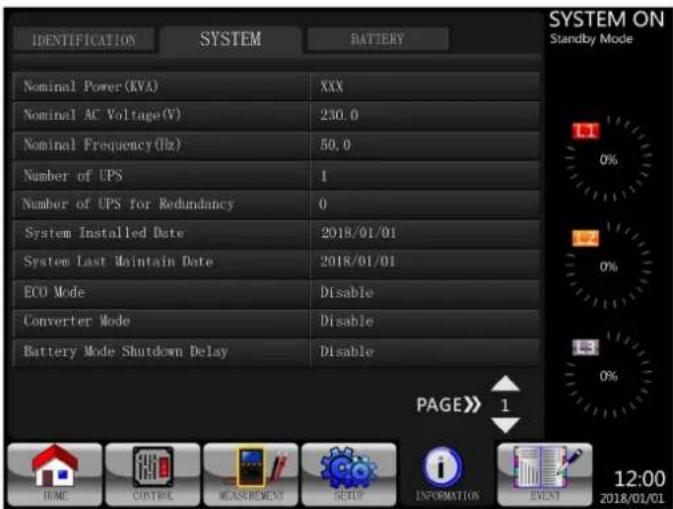Click the 2018/01/01 date under the clock
Image resolution: width=673 pixels, height=509 pixels.
(x=632, y=499)
